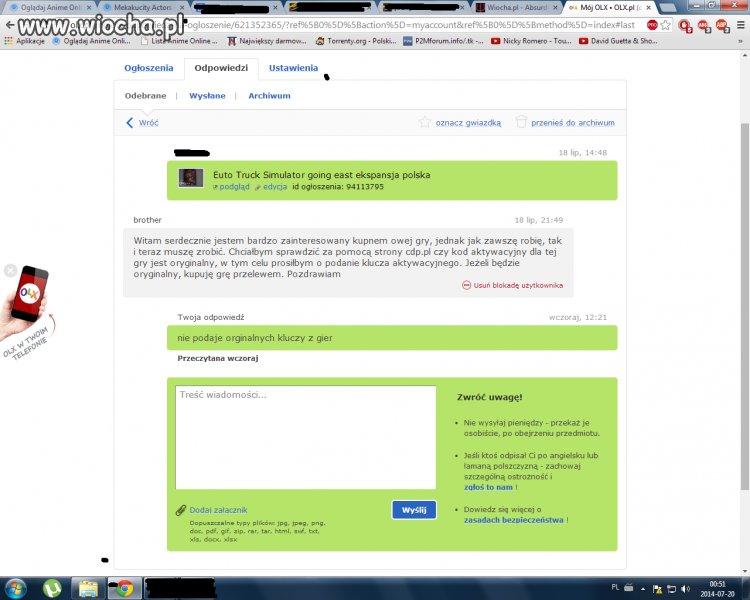750x600 pixels.
Task: Click the listing thumbnail image
Action: (191, 178)
